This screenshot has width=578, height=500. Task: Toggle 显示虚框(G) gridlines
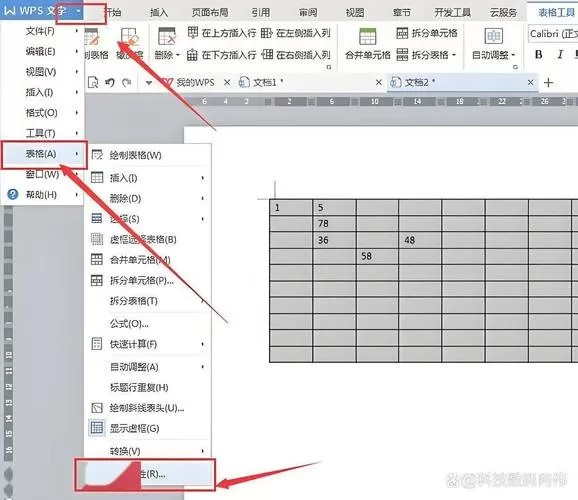click(135, 428)
